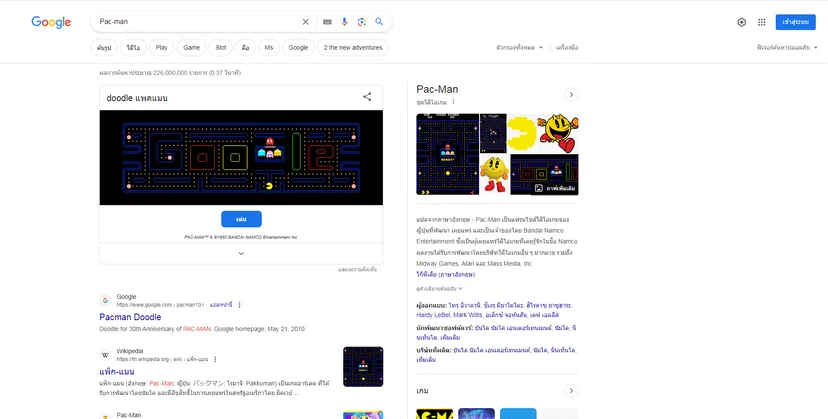Open the standing Pac-Man with red boots image
Screen dimensions: 828x419
(x=495, y=174)
